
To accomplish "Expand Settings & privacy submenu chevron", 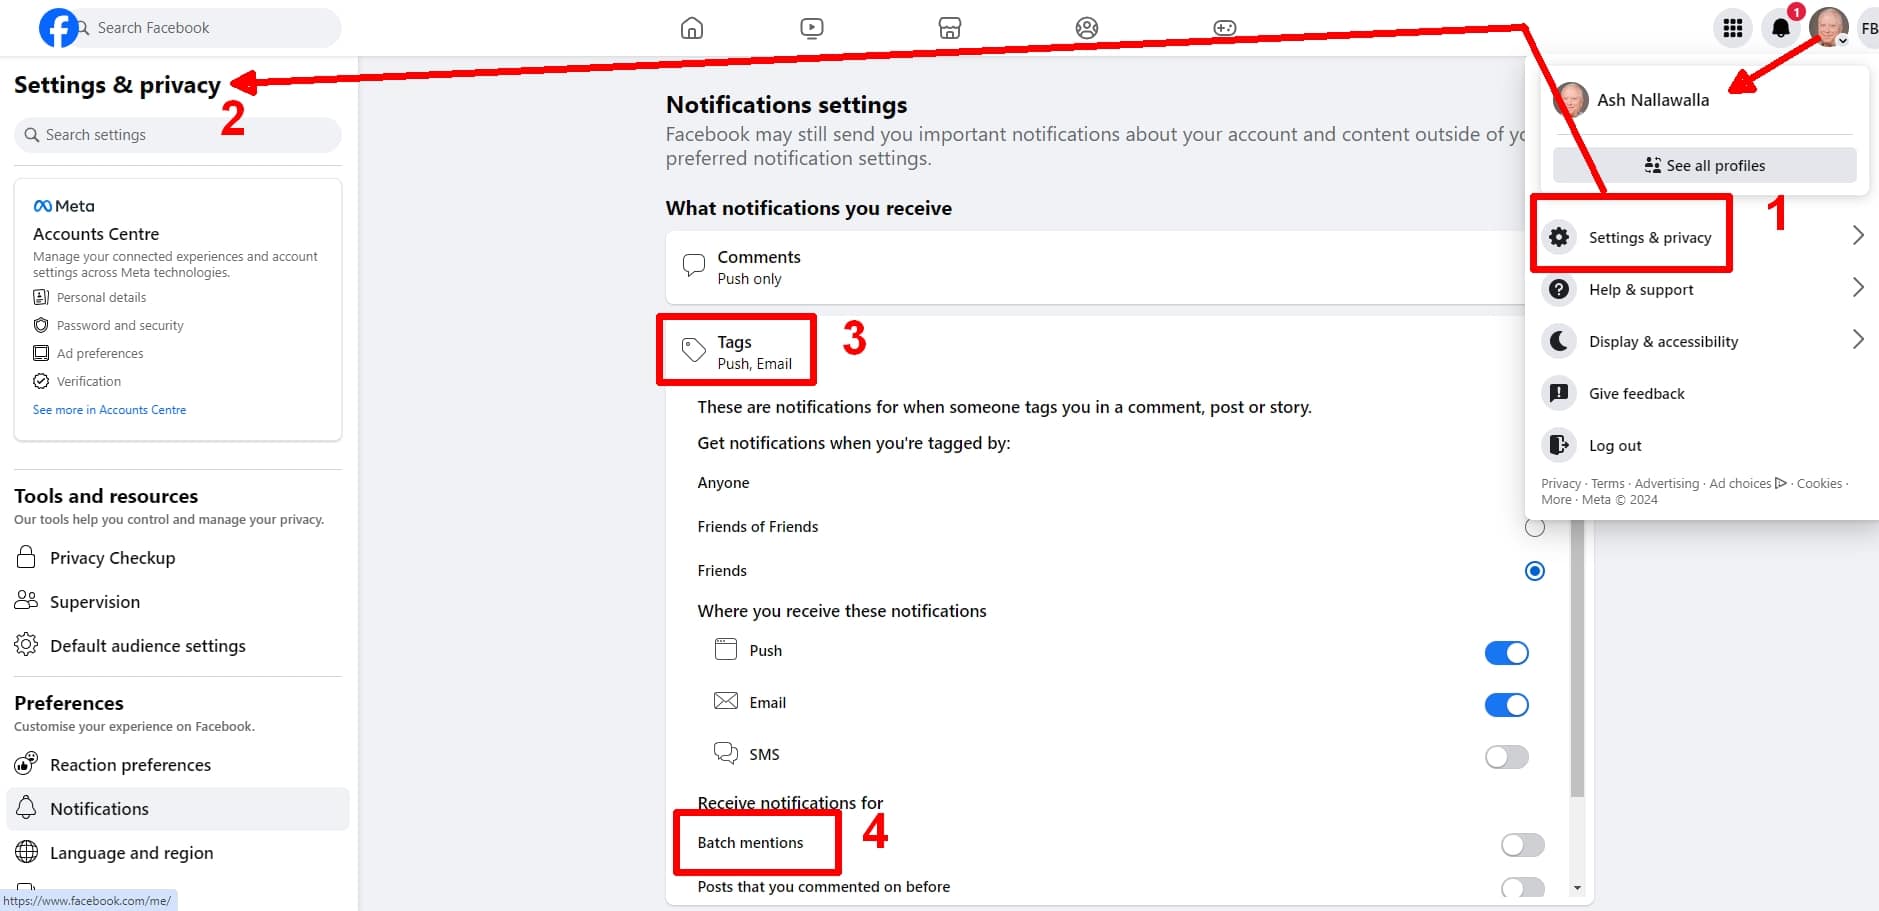I will tap(1858, 236).
